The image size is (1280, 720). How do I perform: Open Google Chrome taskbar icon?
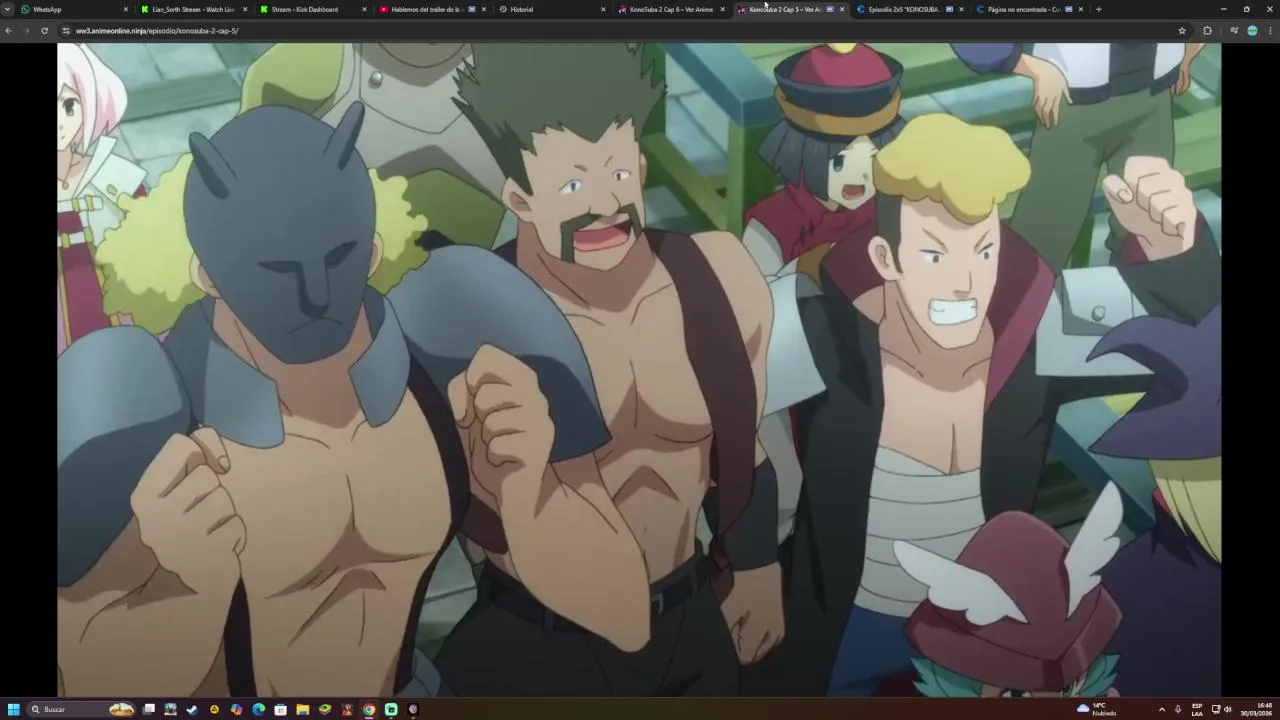[x=369, y=709]
